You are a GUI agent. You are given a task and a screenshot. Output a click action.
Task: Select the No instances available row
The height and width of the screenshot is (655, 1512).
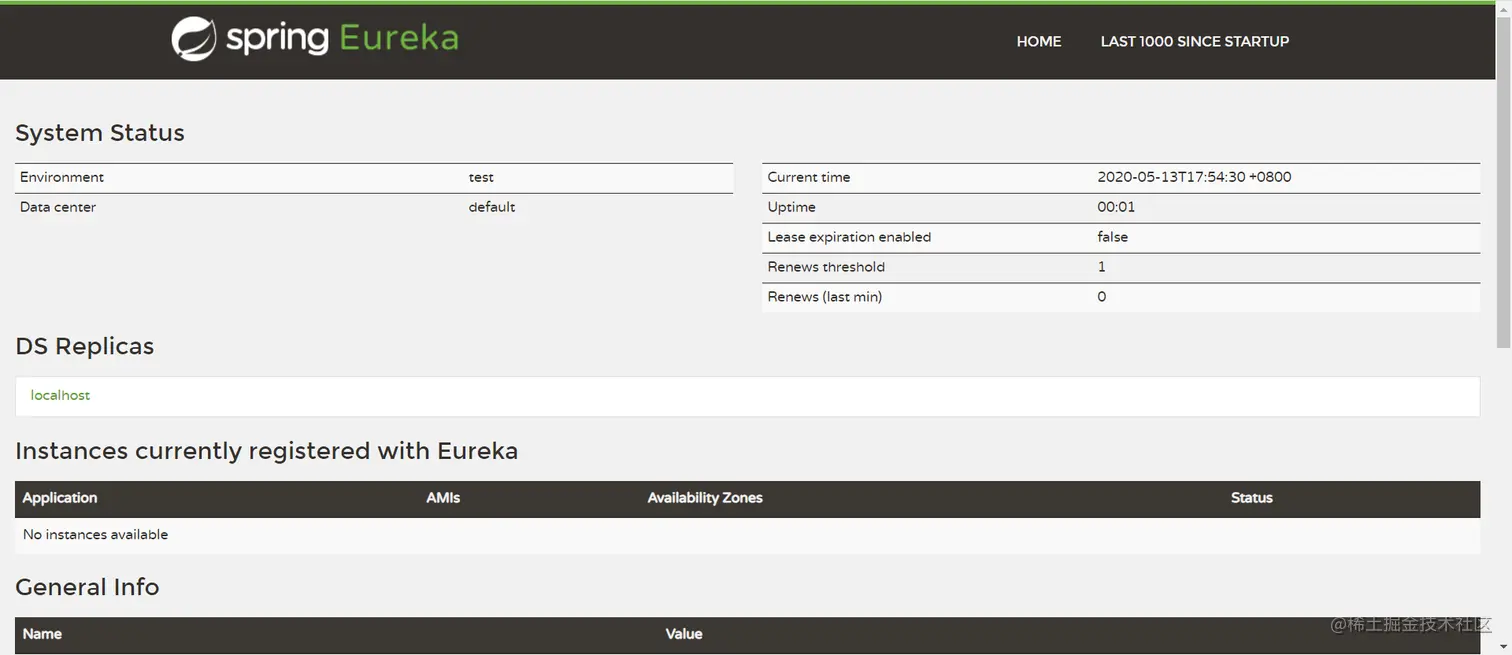pyautogui.click(x=748, y=535)
